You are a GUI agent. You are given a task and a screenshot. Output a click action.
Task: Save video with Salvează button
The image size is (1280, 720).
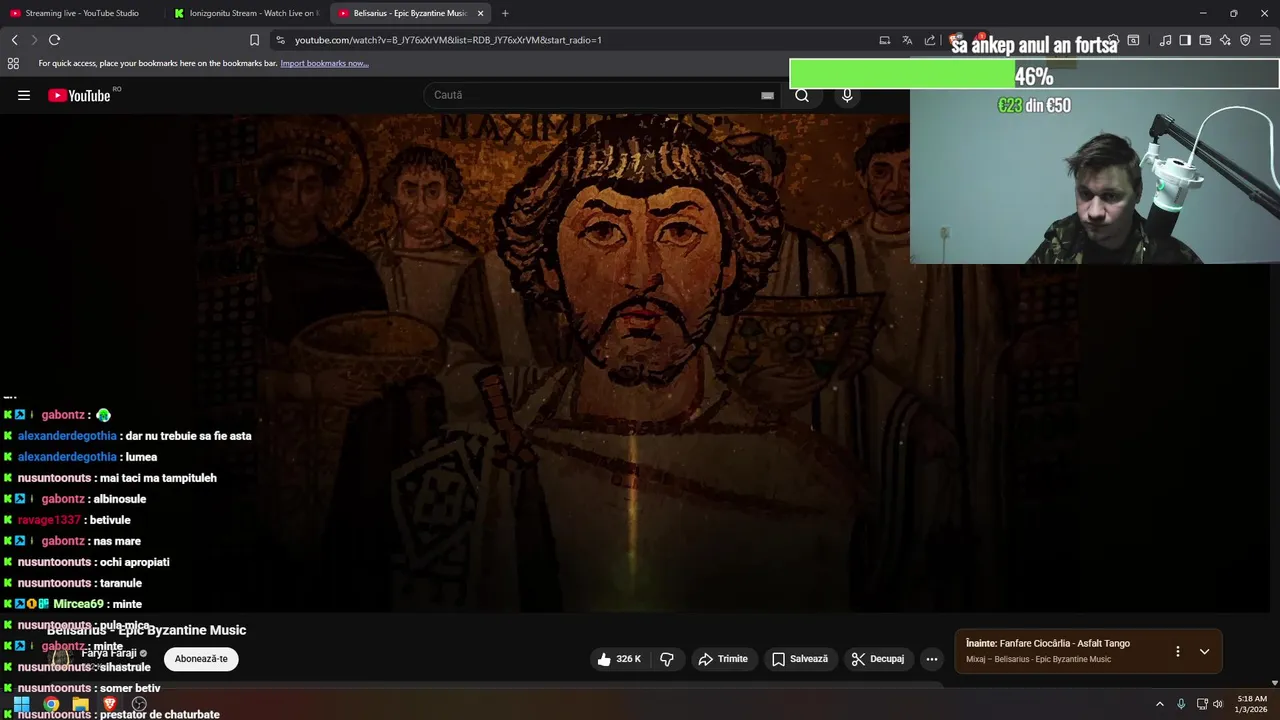coord(800,659)
